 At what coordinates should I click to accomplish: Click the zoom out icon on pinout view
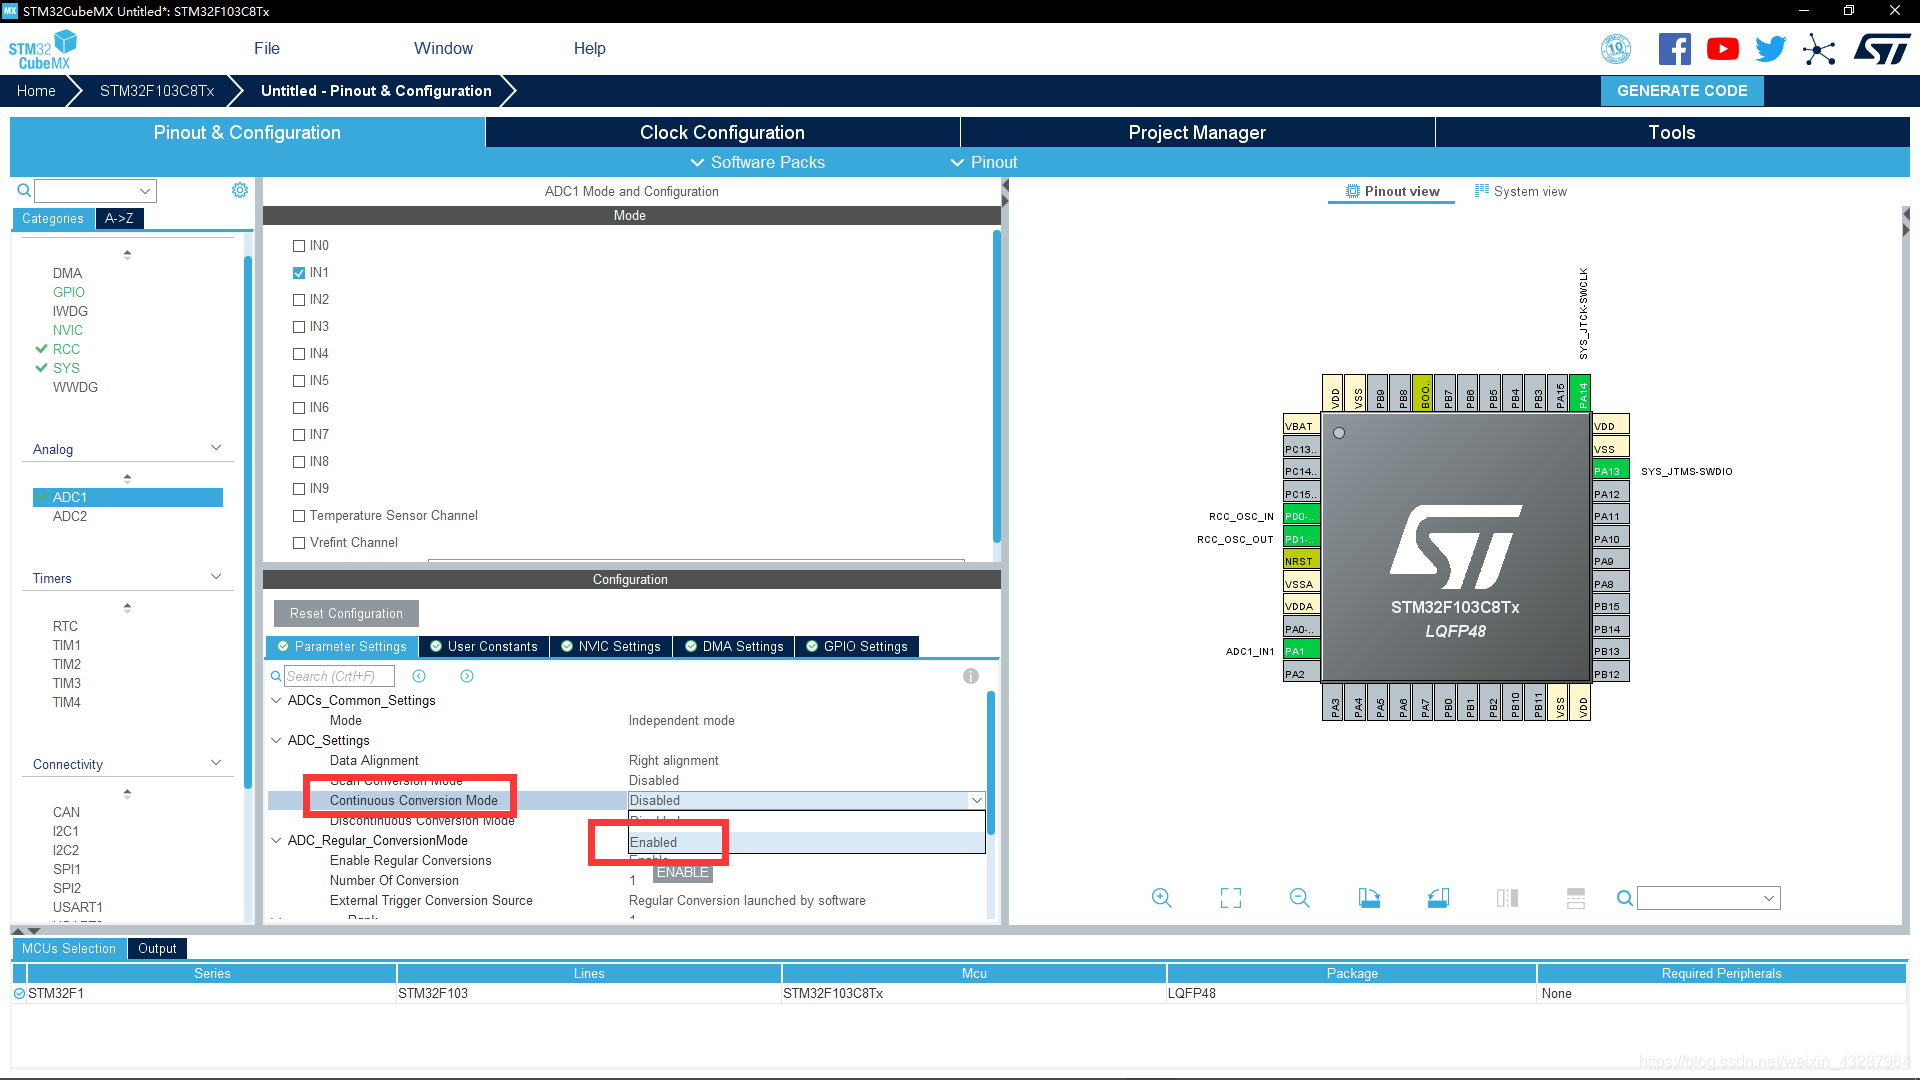tap(1298, 898)
